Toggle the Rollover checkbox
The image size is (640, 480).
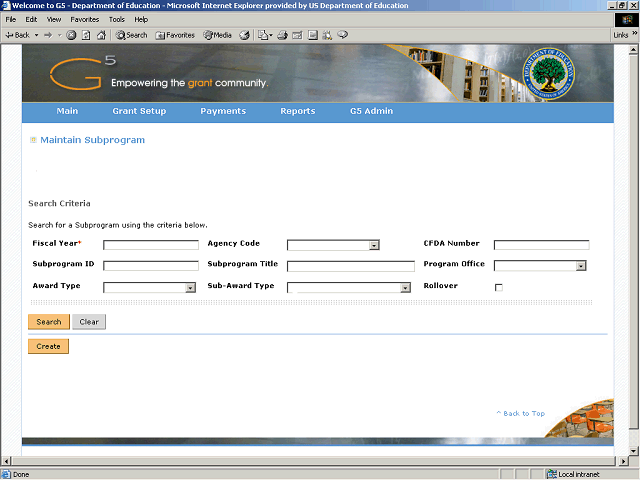click(499, 287)
